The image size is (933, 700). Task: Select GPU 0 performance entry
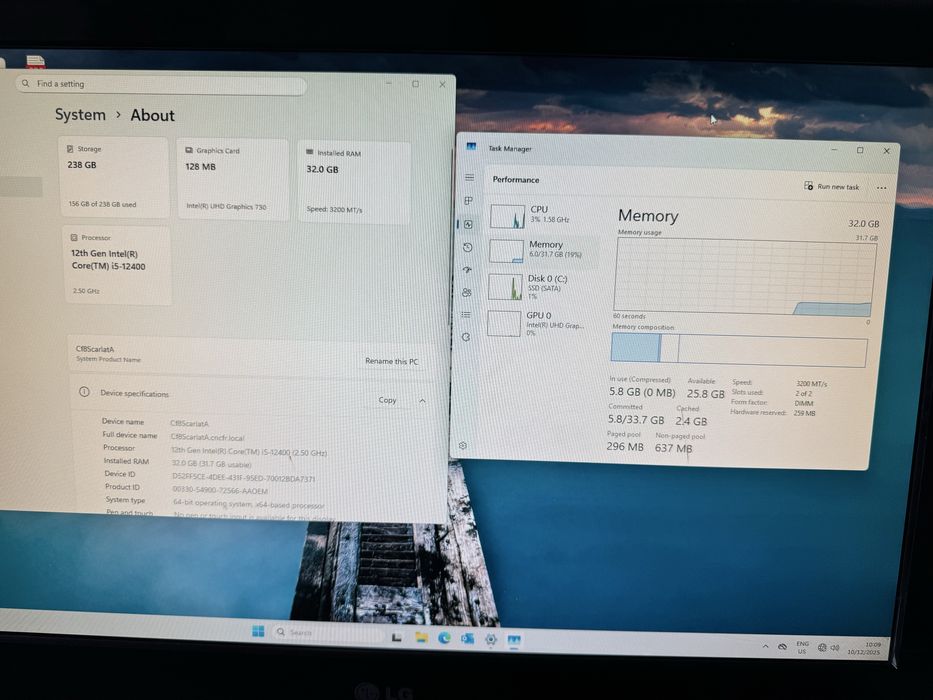pyautogui.click(x=538, y=323)
